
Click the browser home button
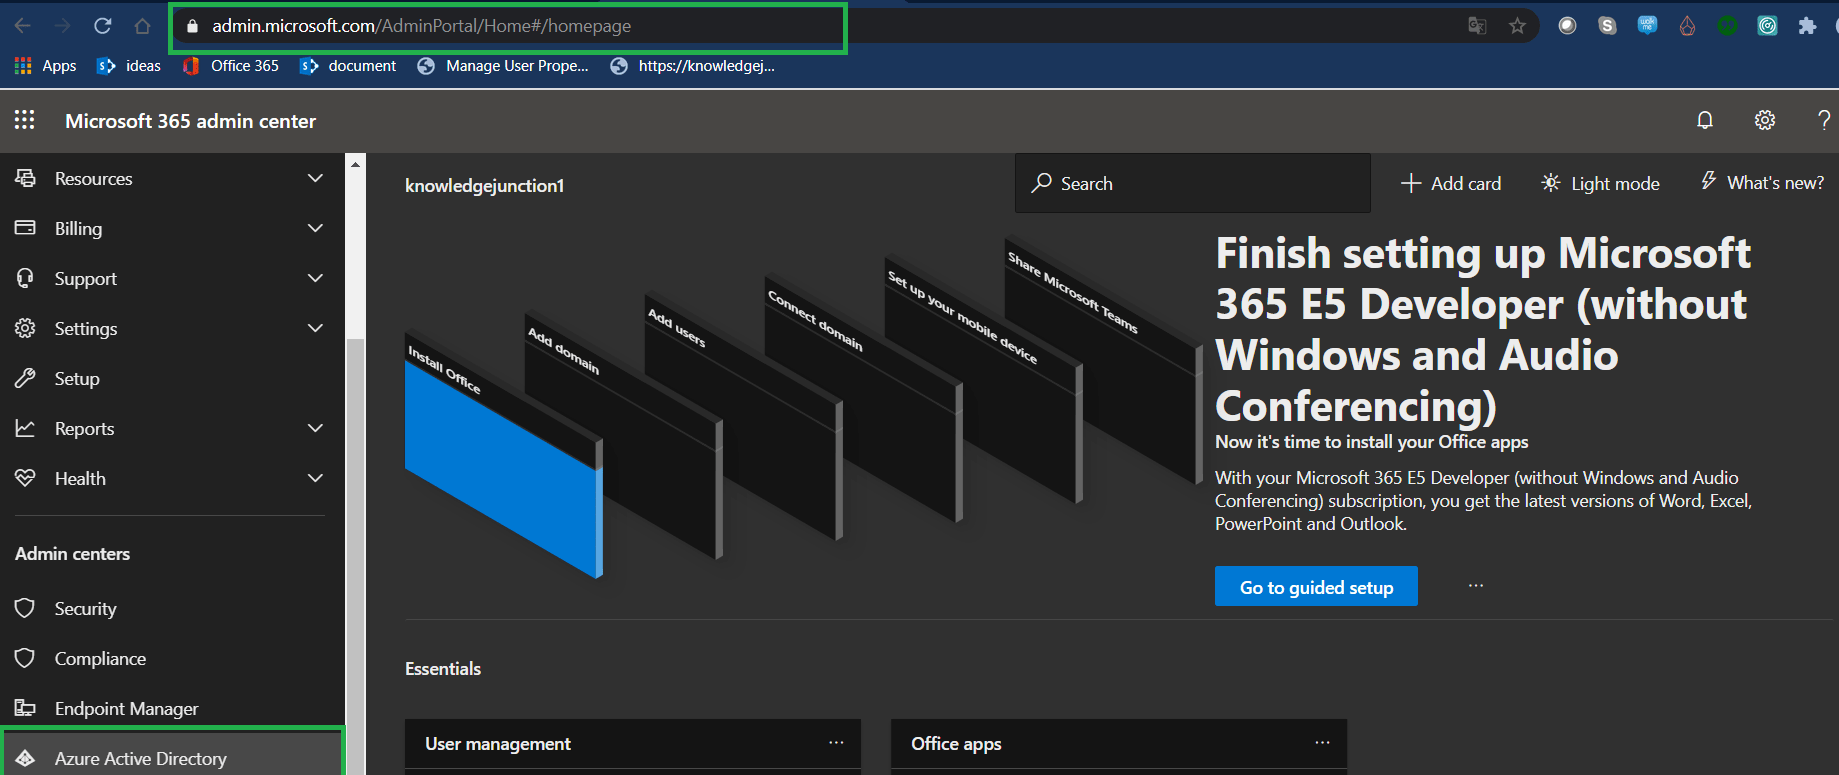pos(142,26)
